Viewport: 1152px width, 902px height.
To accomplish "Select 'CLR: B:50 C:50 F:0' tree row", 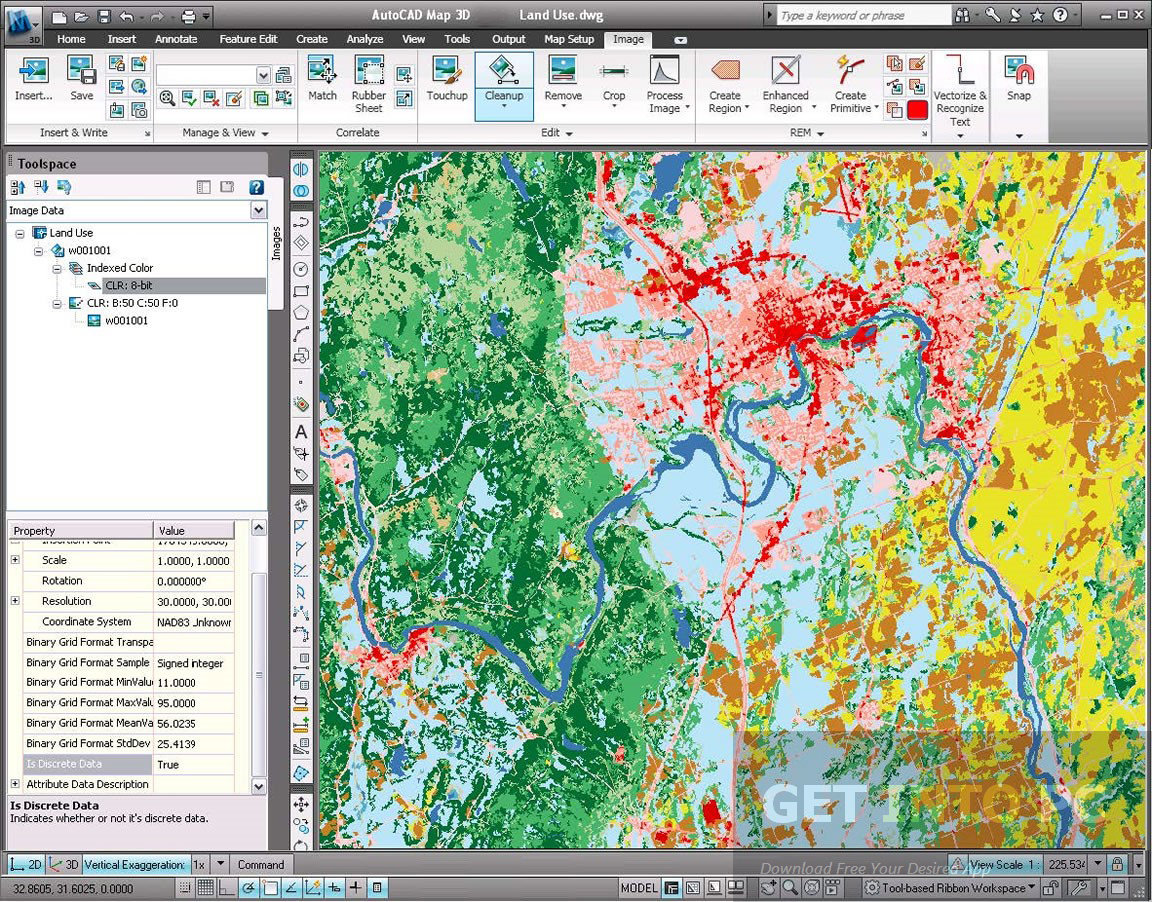I will point(132,303).
